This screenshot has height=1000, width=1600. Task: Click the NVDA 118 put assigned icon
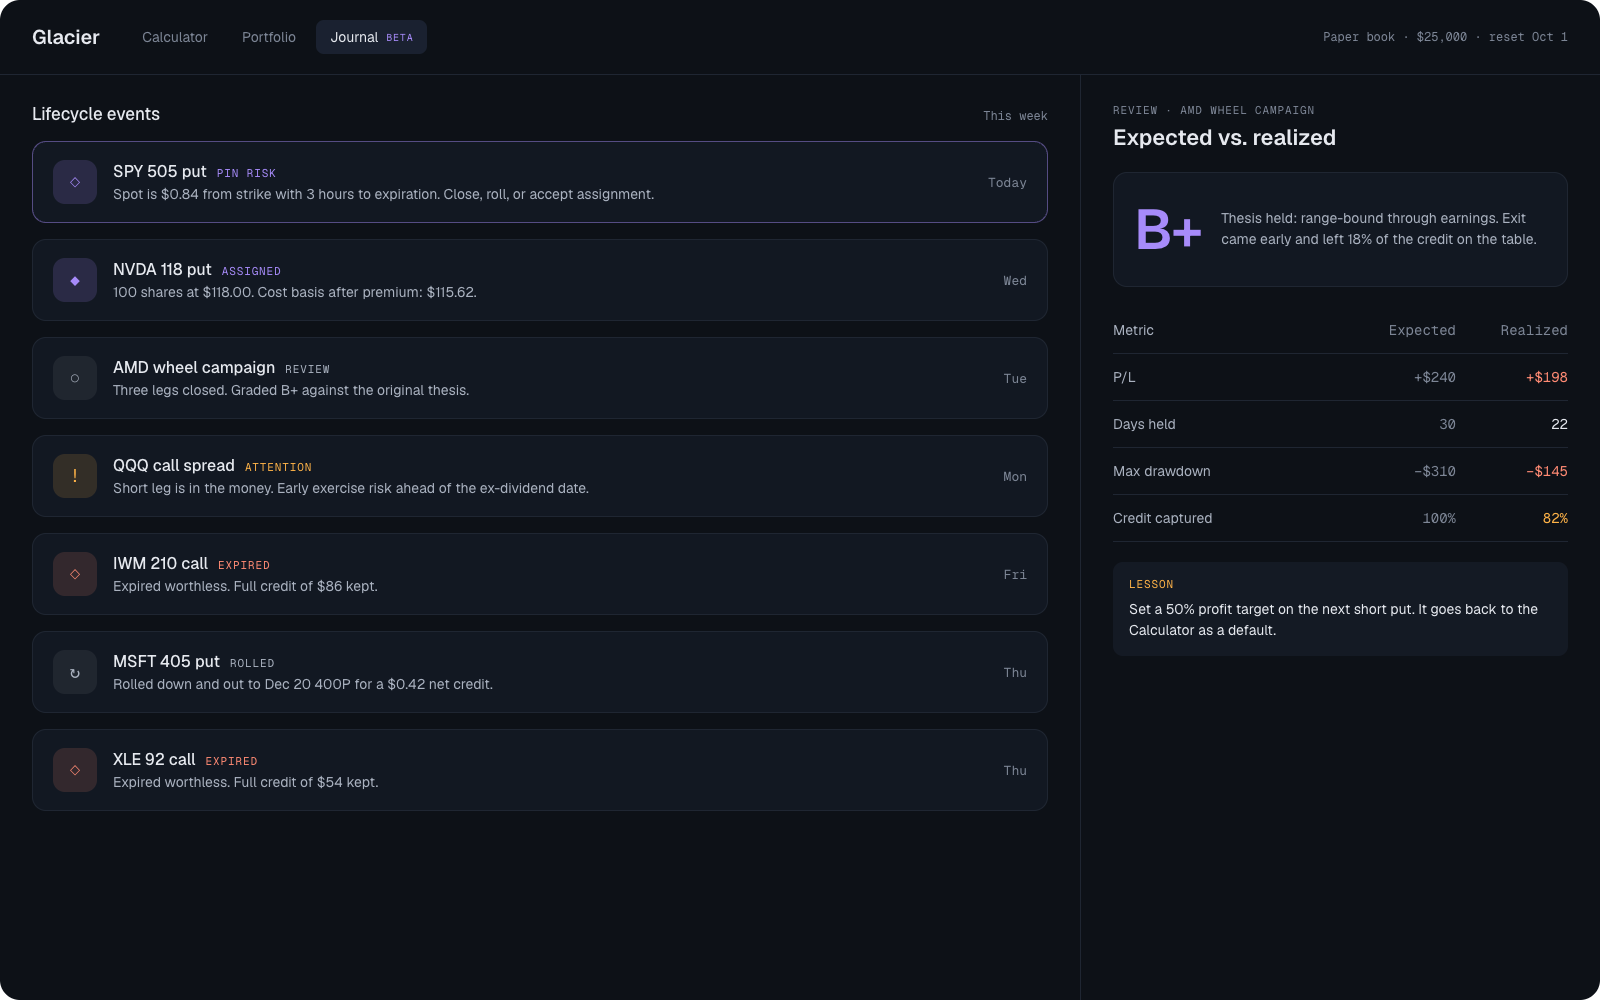click(75, 280)
